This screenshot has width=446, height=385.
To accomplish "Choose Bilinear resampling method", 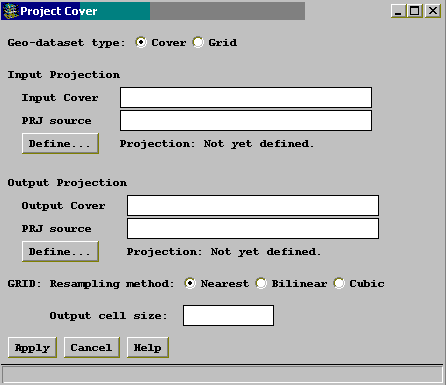I will coord(261,283).
